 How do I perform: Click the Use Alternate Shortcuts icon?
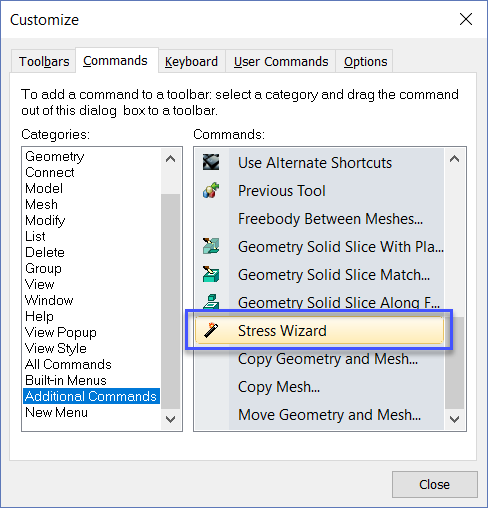211,162
